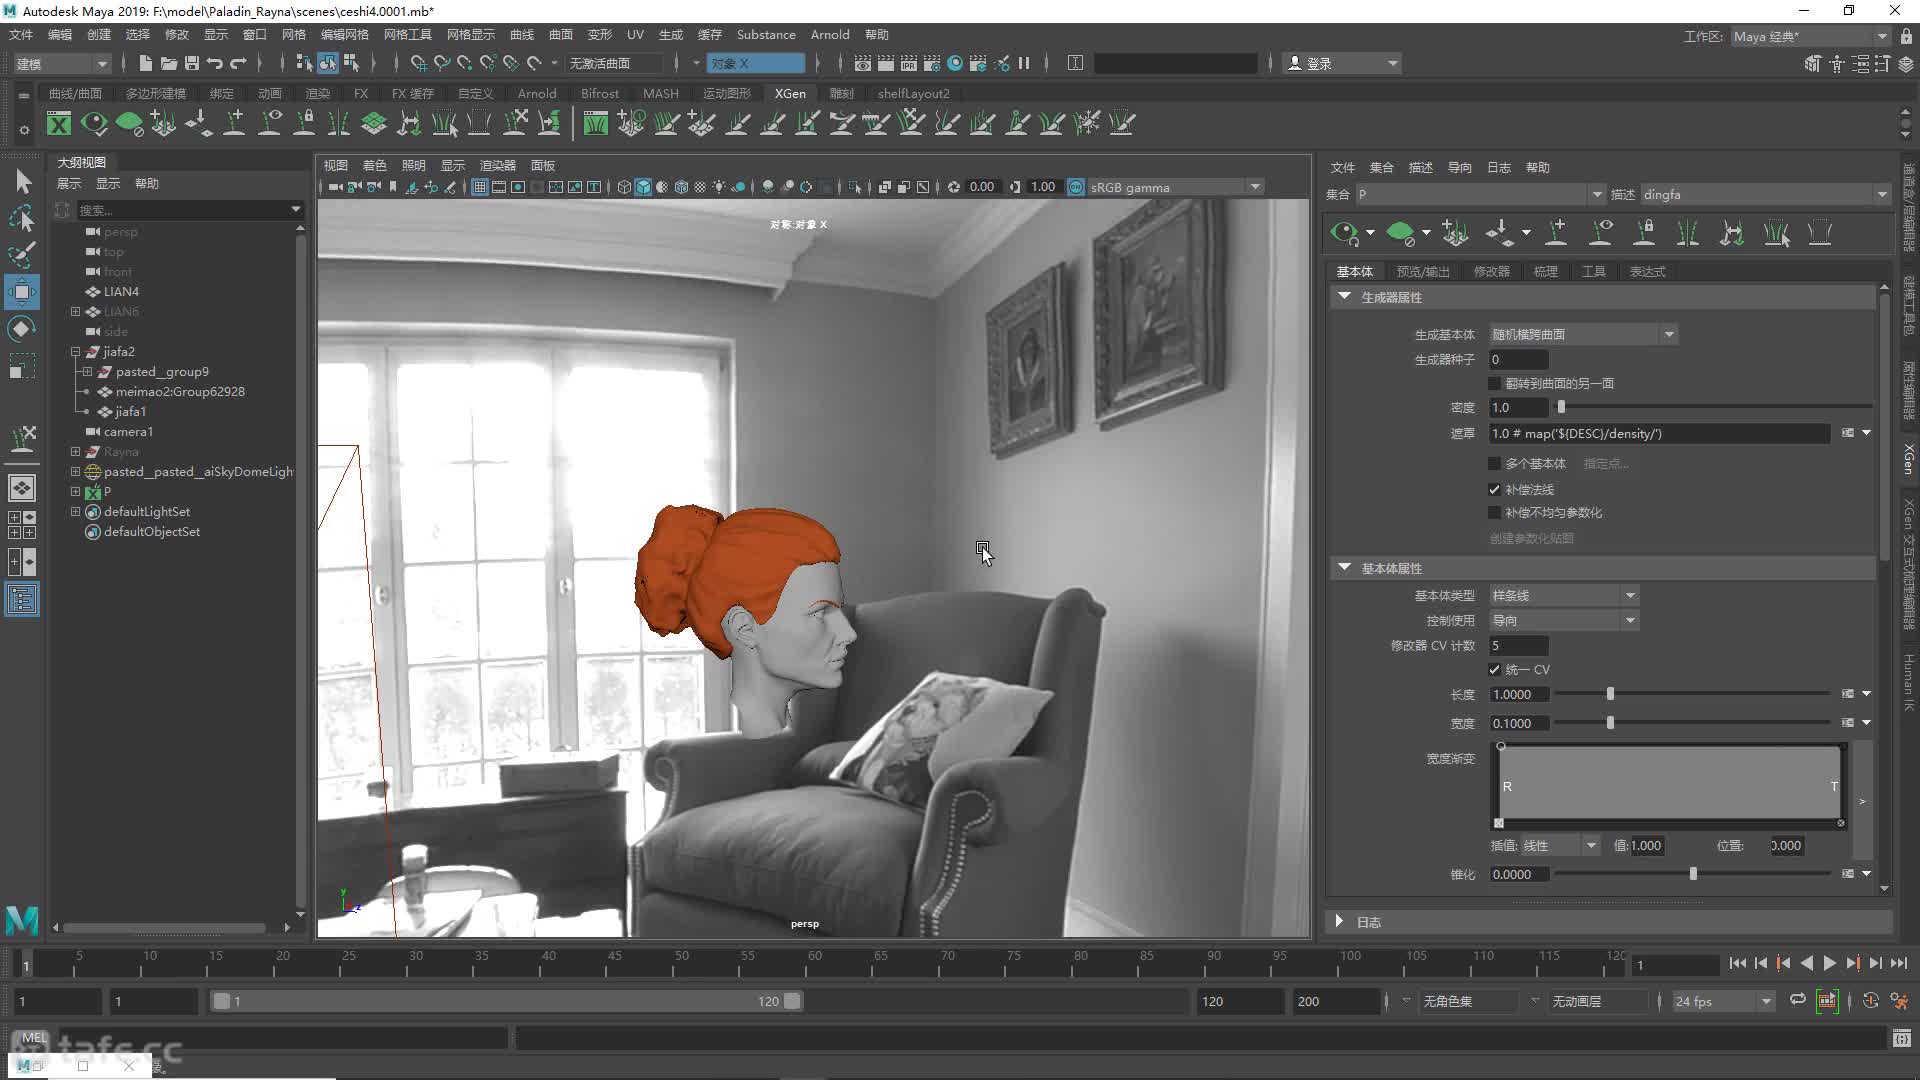
Task: Click the single pane layout icon
Action: pyautogui.click(x=22, y=488)
